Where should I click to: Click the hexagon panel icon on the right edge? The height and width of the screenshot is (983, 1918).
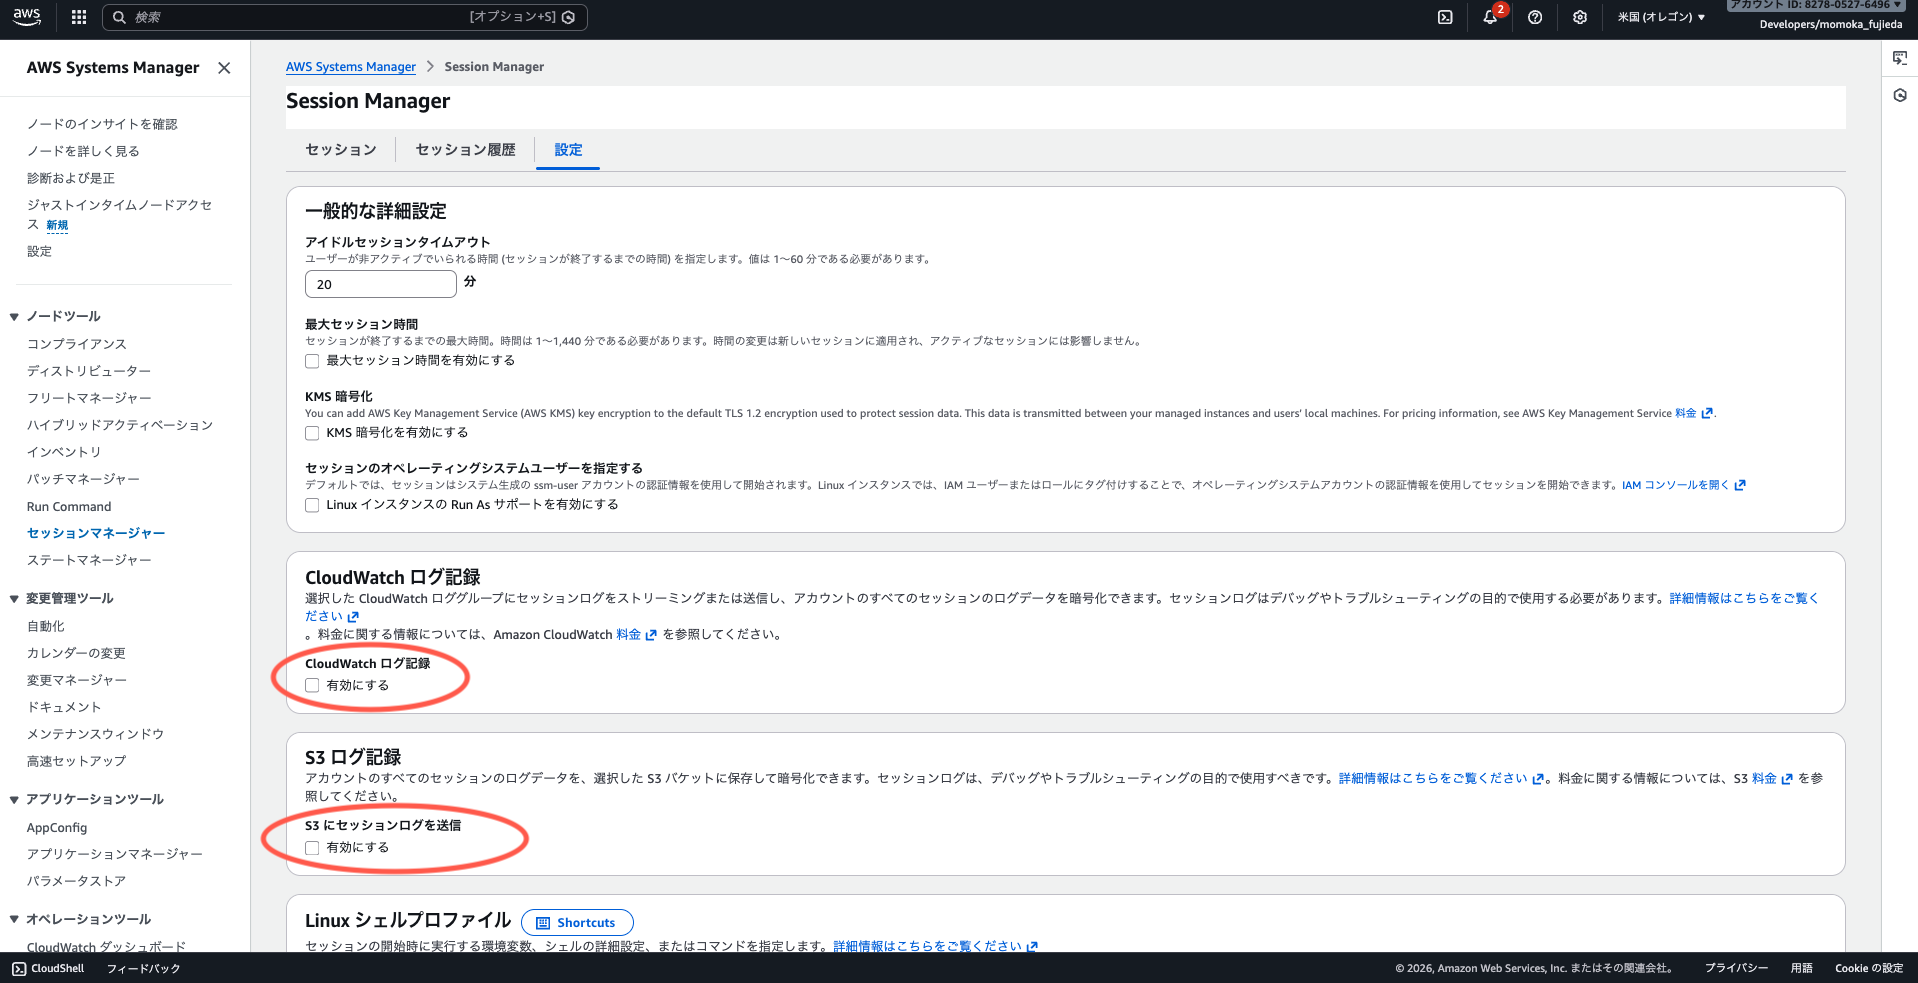click(x=1899, y=95)
